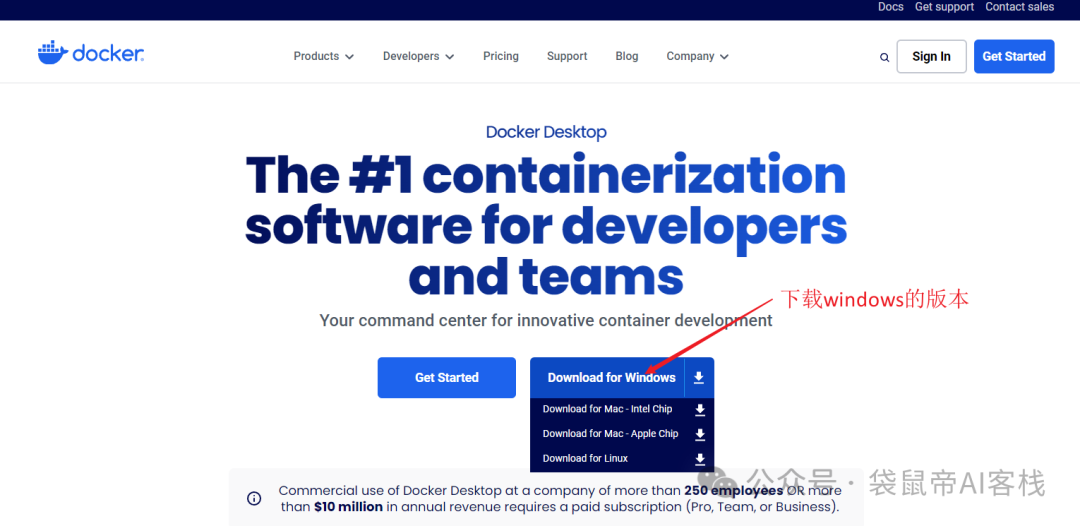Screen dimensions: 1080x526
Task: Open the Blog page
Action: [627, 56]
